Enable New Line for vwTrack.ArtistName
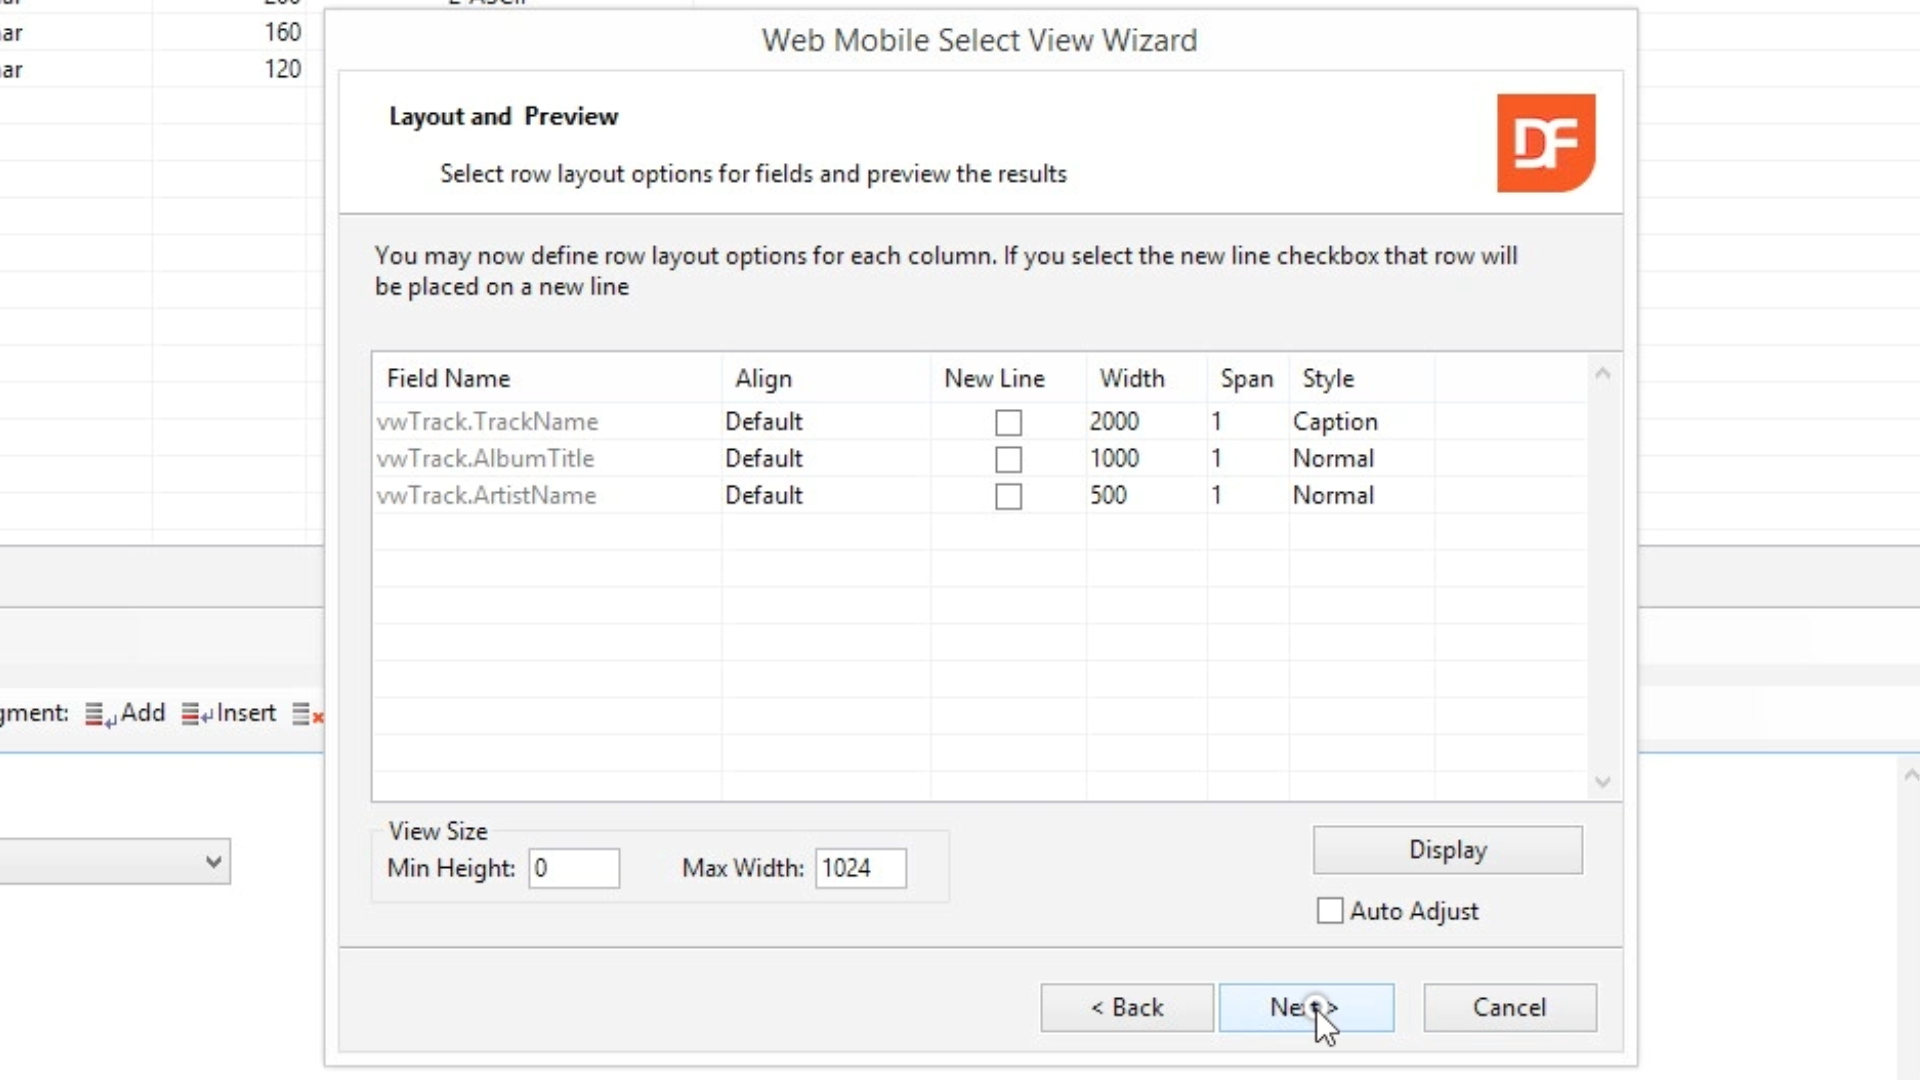 pyautogui.click(x=1008, y=497)
